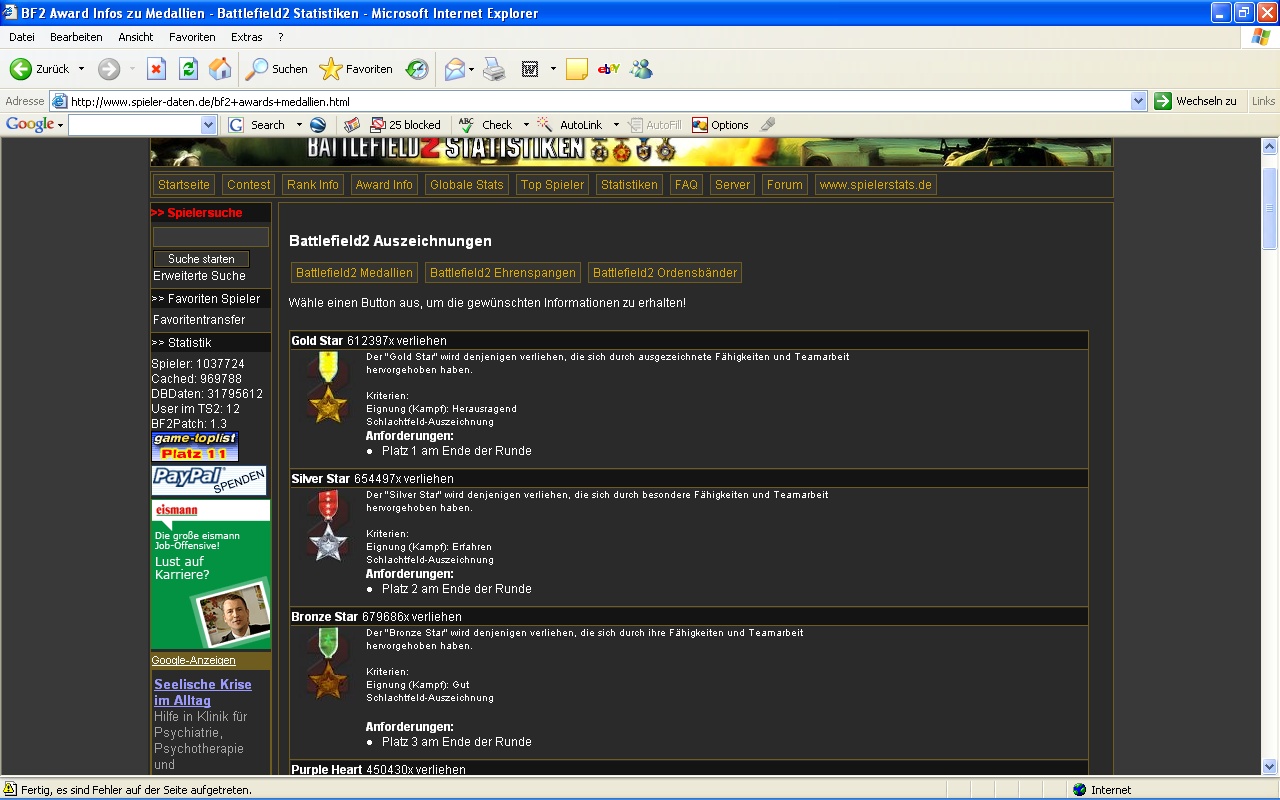Open the Top Spieler navigation link
1280x800 pixels.
553,185
